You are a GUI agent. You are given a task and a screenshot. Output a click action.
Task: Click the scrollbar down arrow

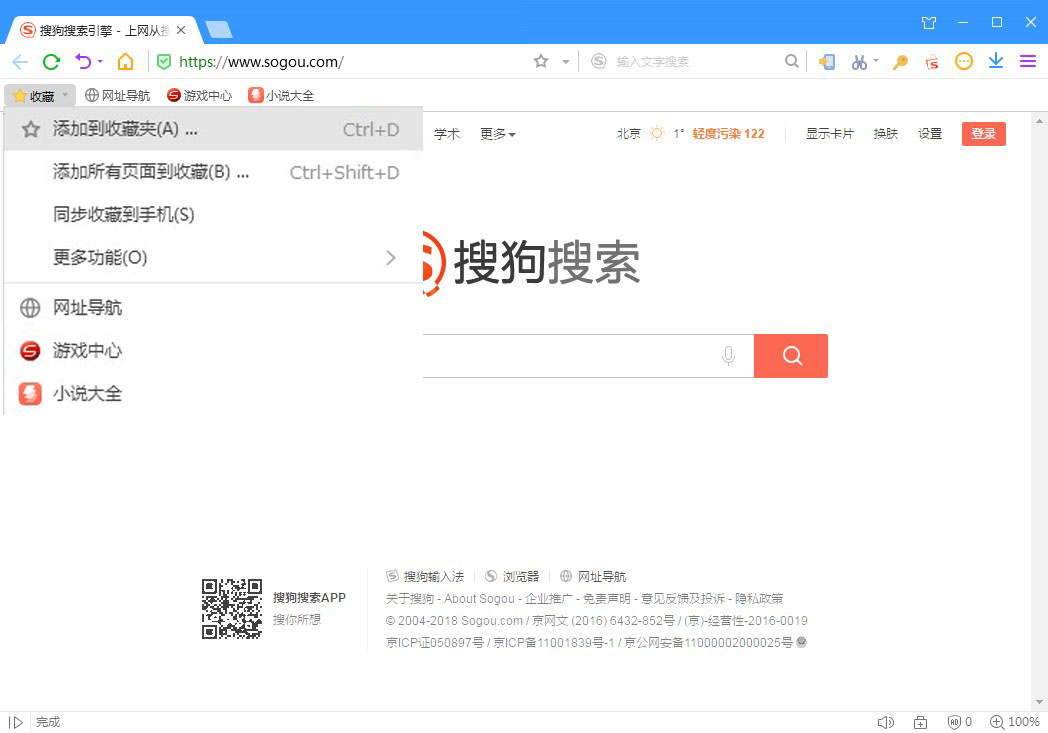tap(1039, 702)
